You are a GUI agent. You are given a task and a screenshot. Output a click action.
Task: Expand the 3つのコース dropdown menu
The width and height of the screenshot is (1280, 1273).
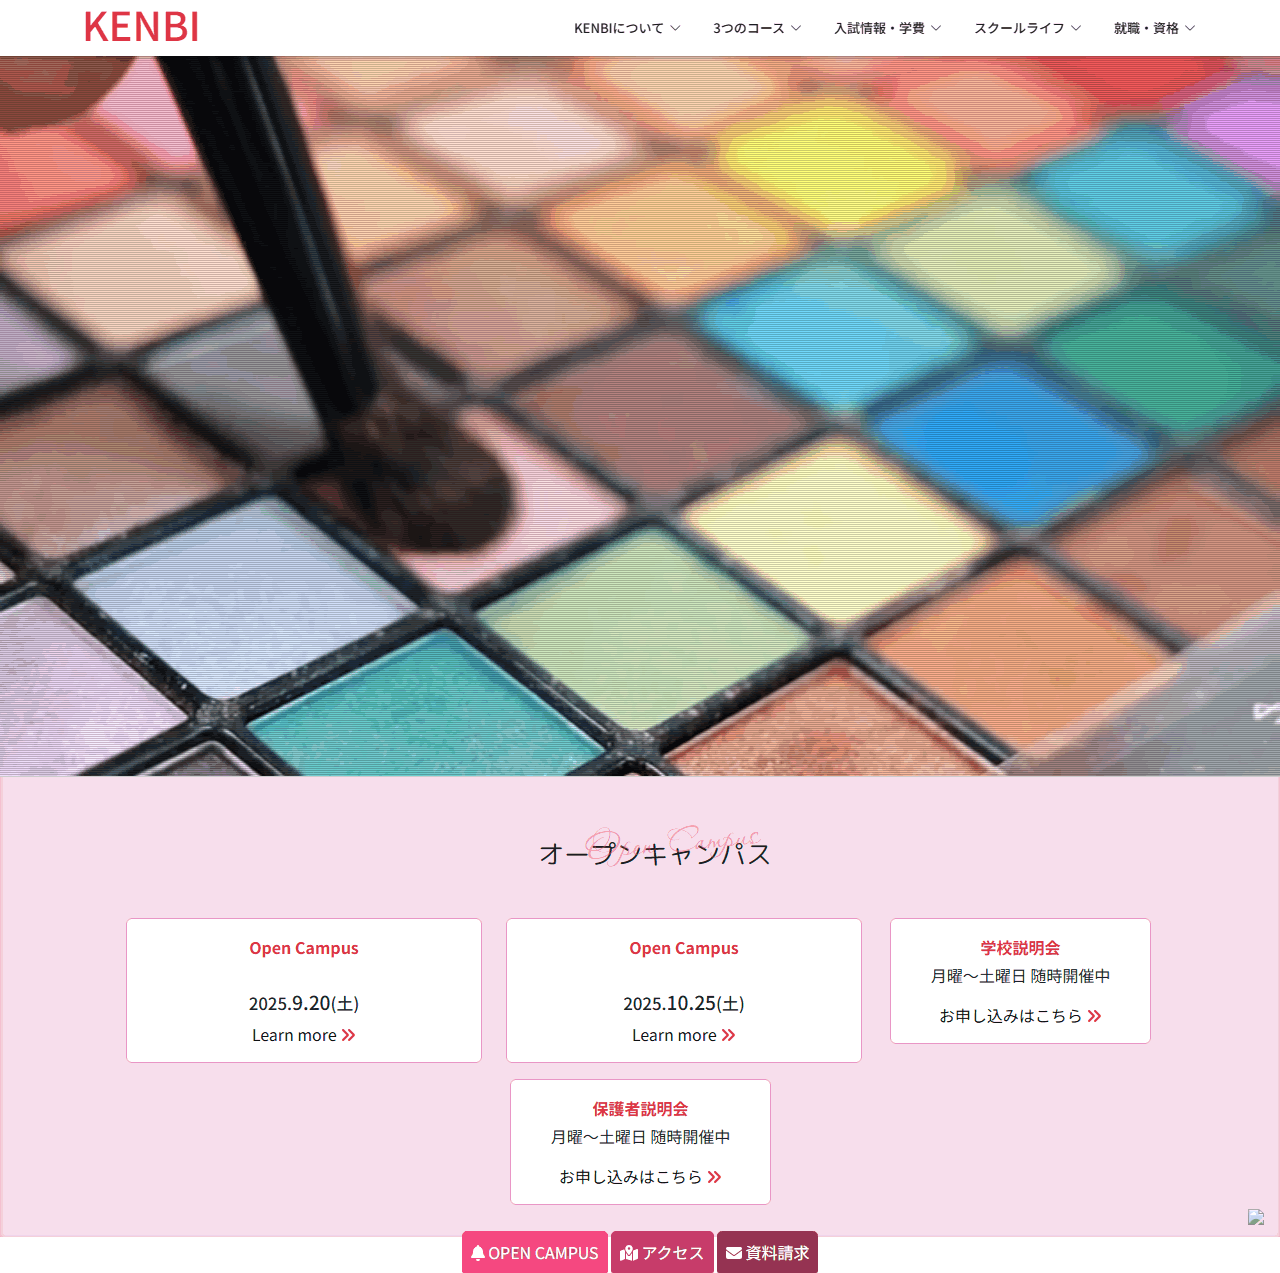point(757,28)
